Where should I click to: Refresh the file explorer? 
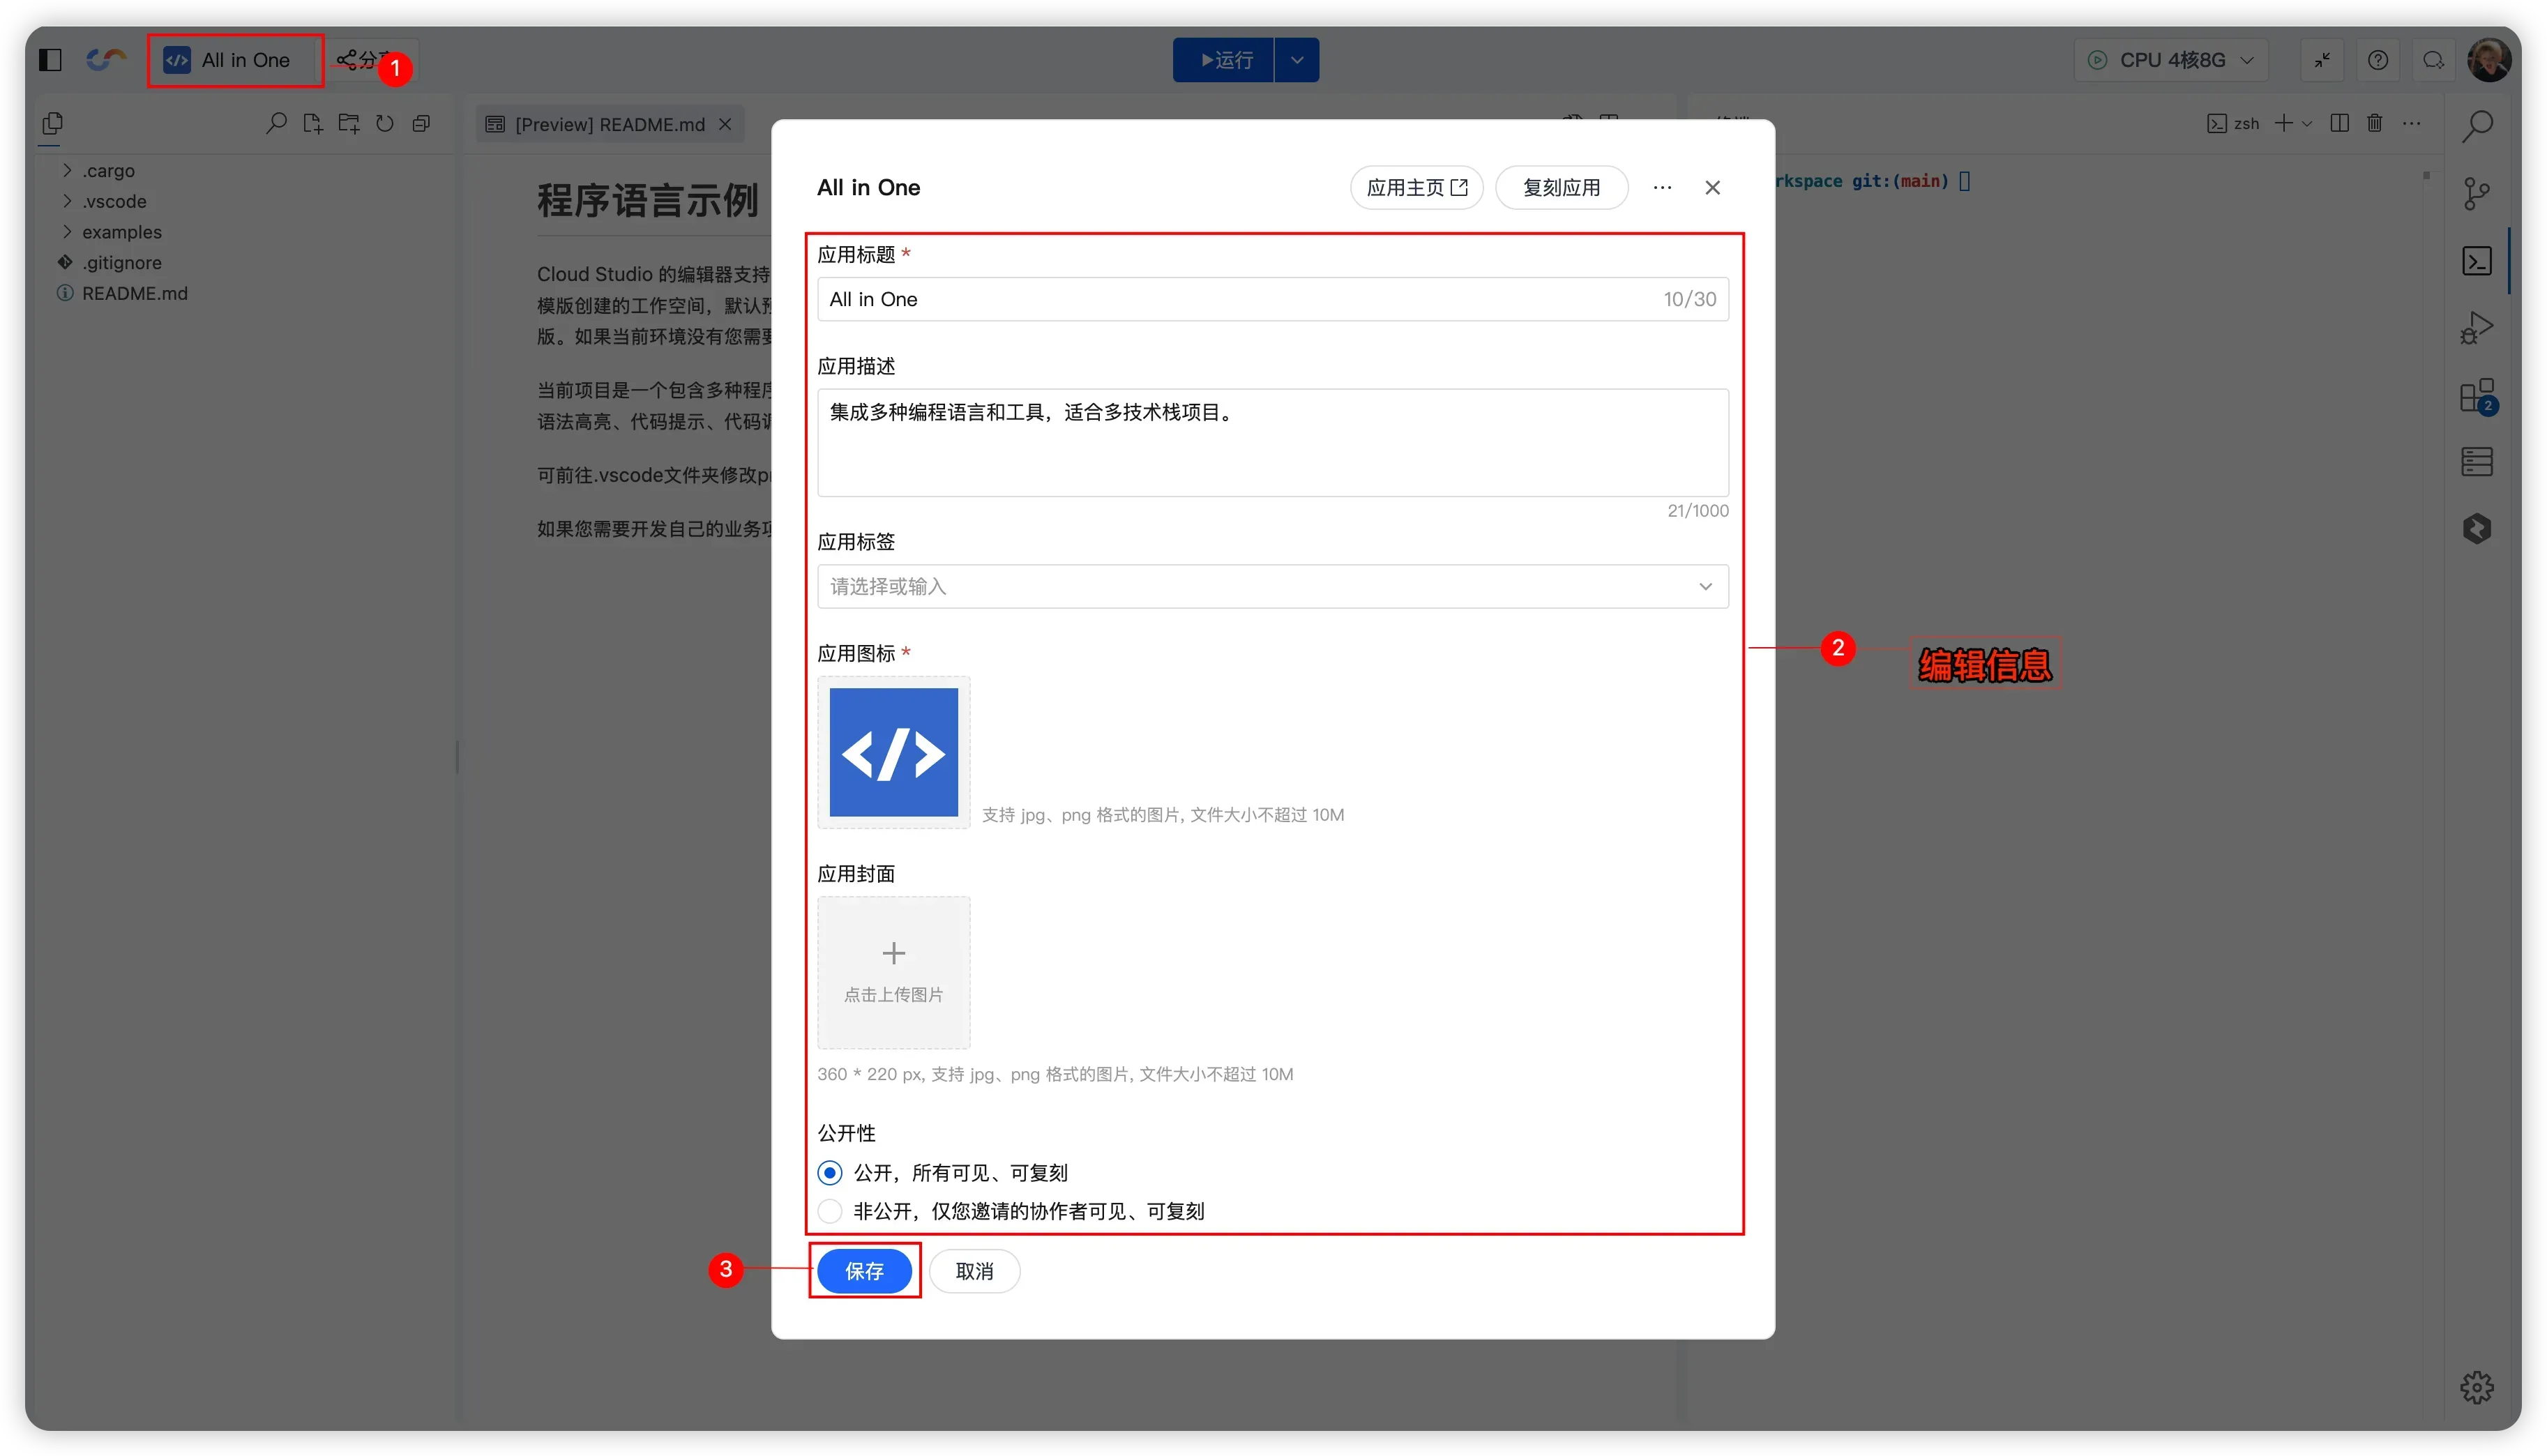tap(385, 124)
